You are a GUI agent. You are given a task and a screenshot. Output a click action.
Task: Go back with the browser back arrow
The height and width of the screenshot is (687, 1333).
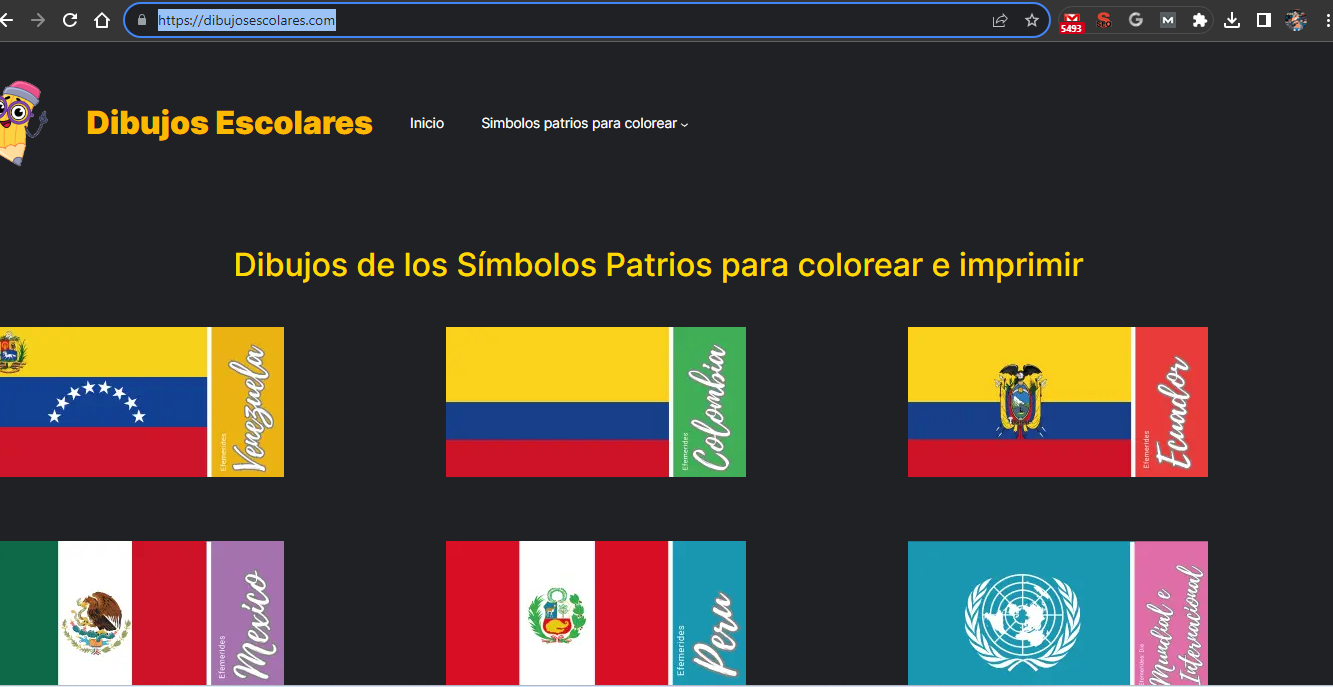(x=5, y=20)
